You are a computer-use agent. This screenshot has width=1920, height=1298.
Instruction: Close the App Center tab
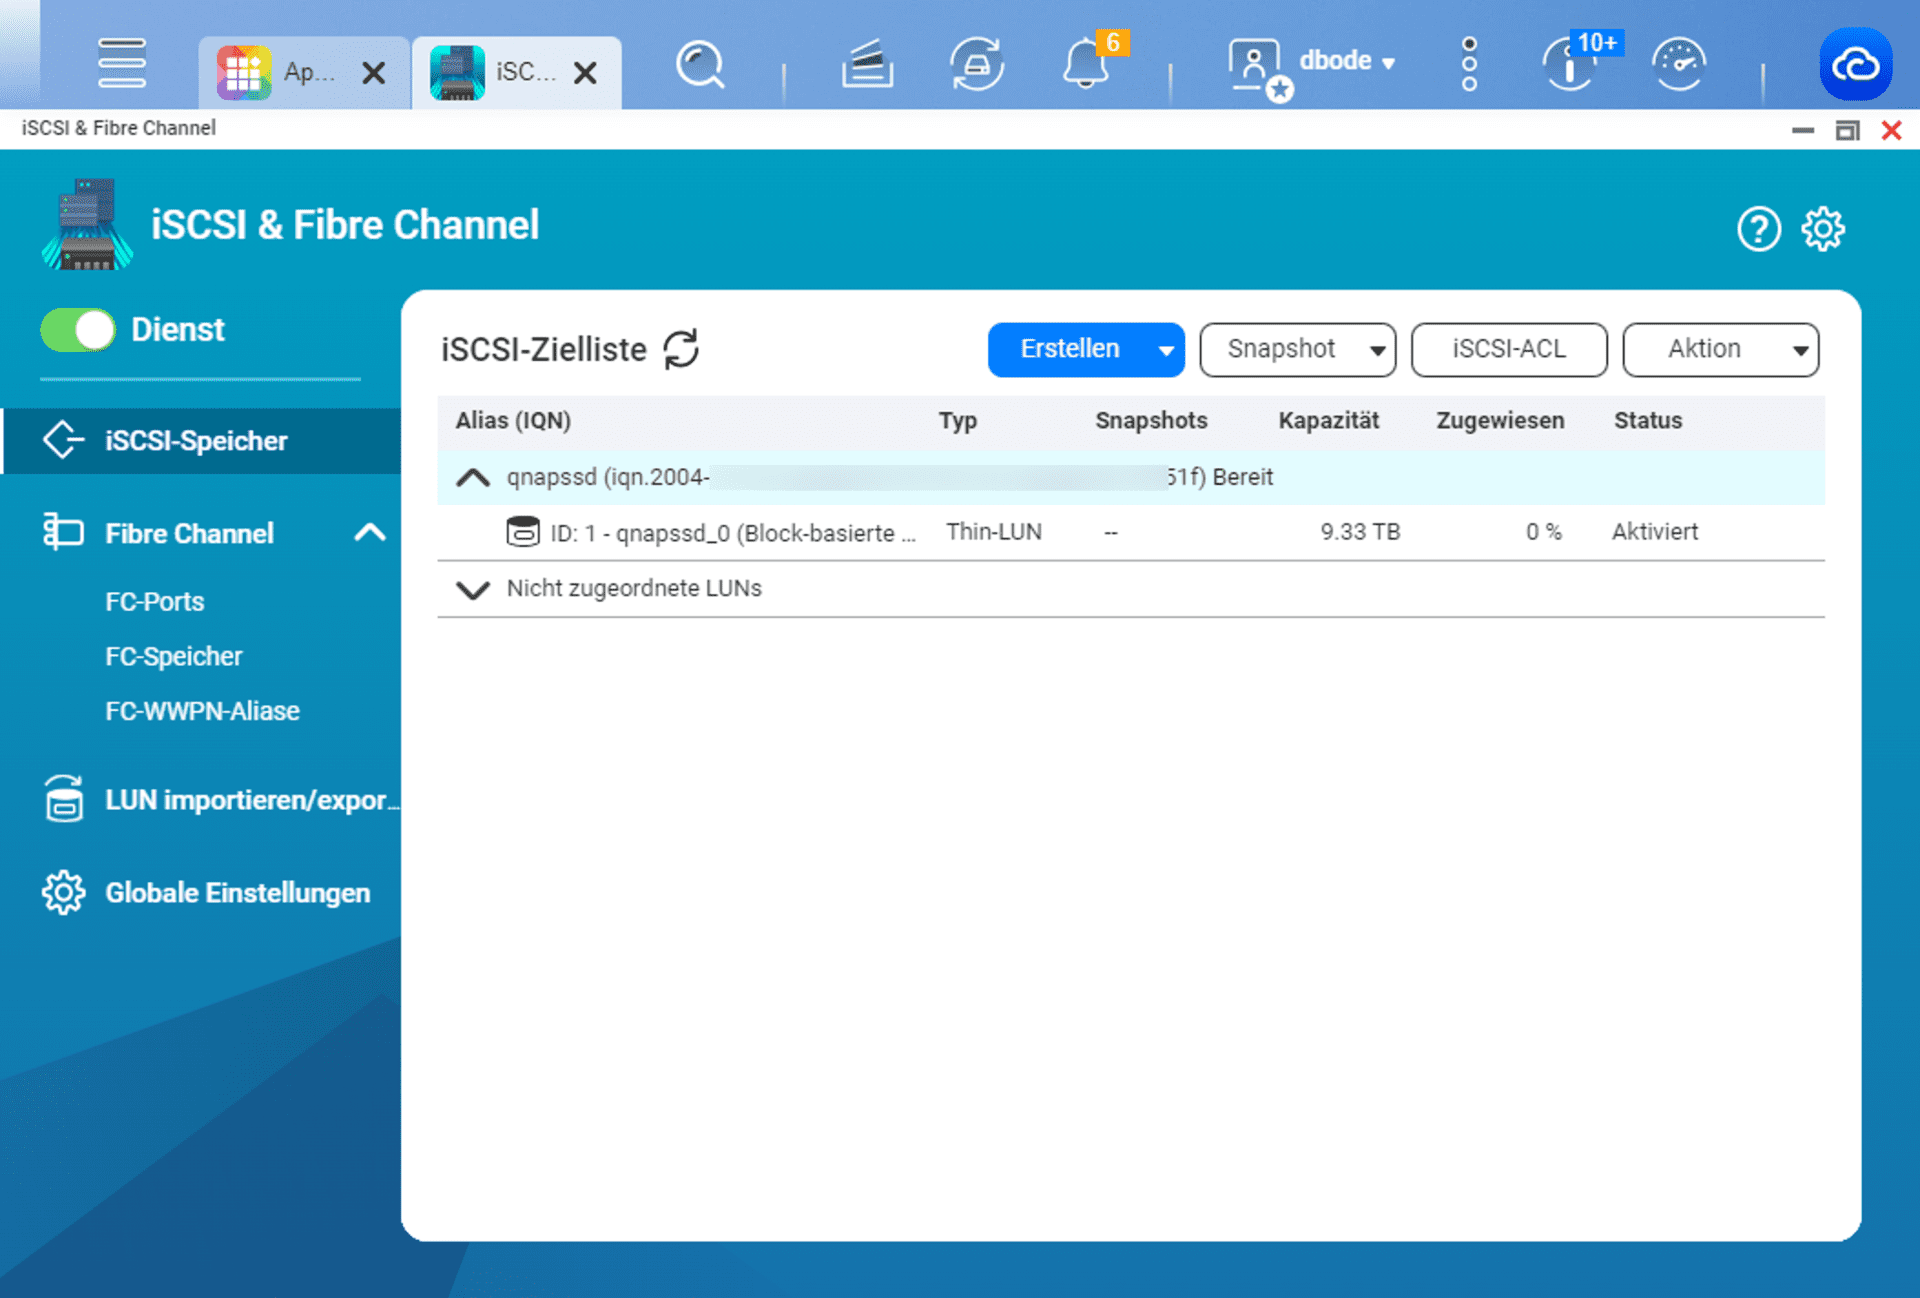coord(374,72)
